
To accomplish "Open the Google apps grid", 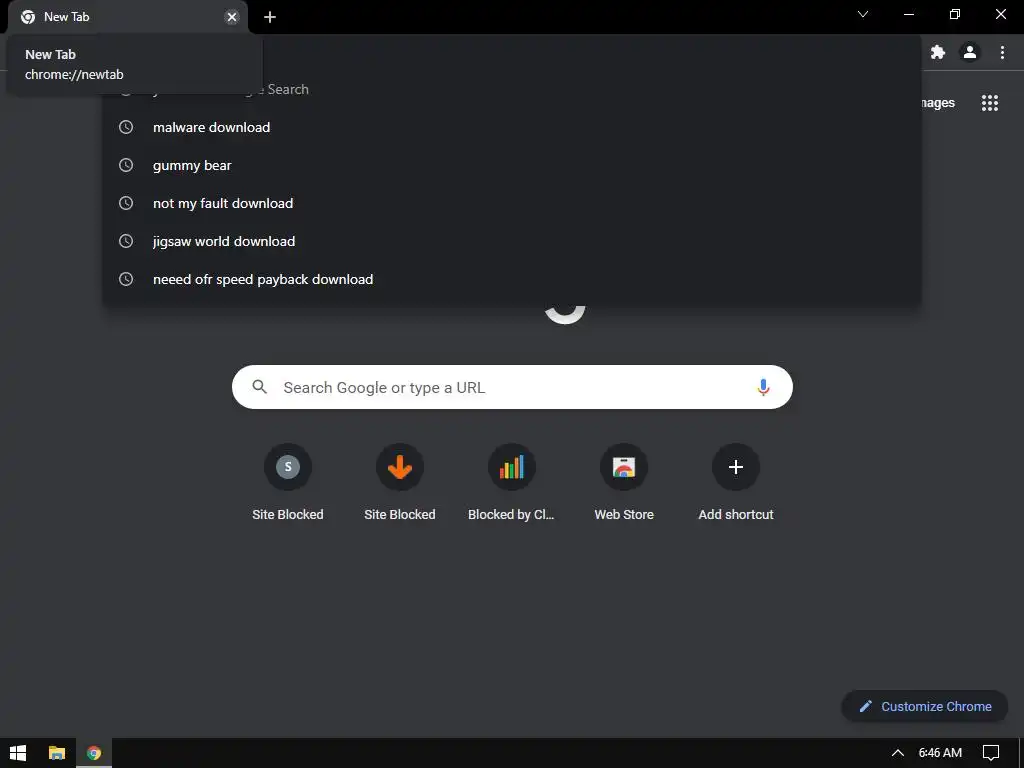I will 990,103.
